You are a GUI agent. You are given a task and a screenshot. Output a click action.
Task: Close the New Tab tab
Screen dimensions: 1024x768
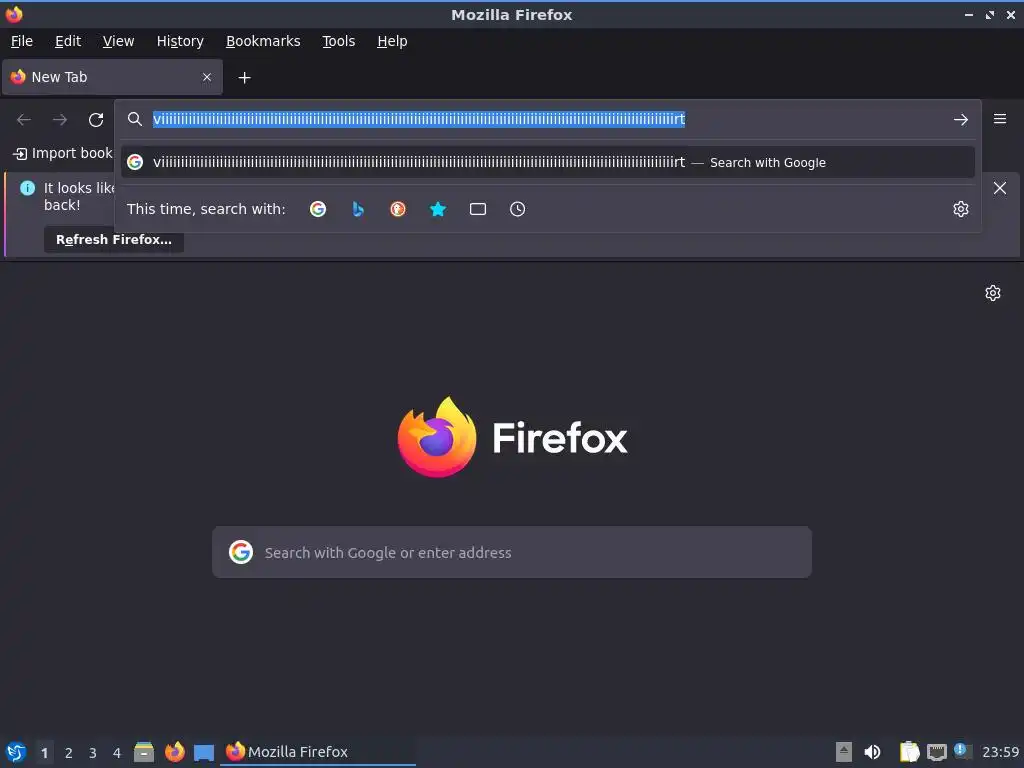click(x=207, y=77)
